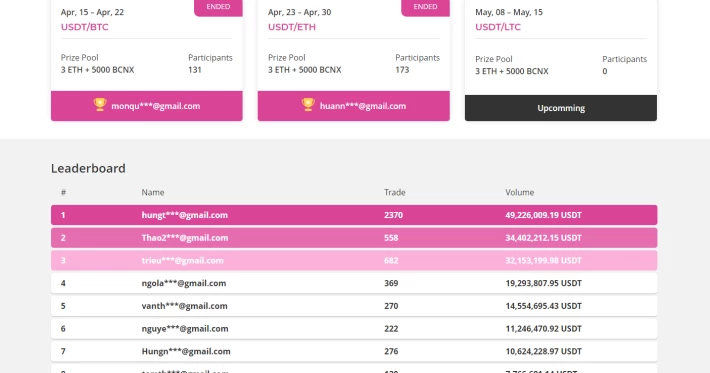This screenshot has width=710, height=373.
Task: Open the USDT/ETH pair link
Action: click(x=292, y=27)
